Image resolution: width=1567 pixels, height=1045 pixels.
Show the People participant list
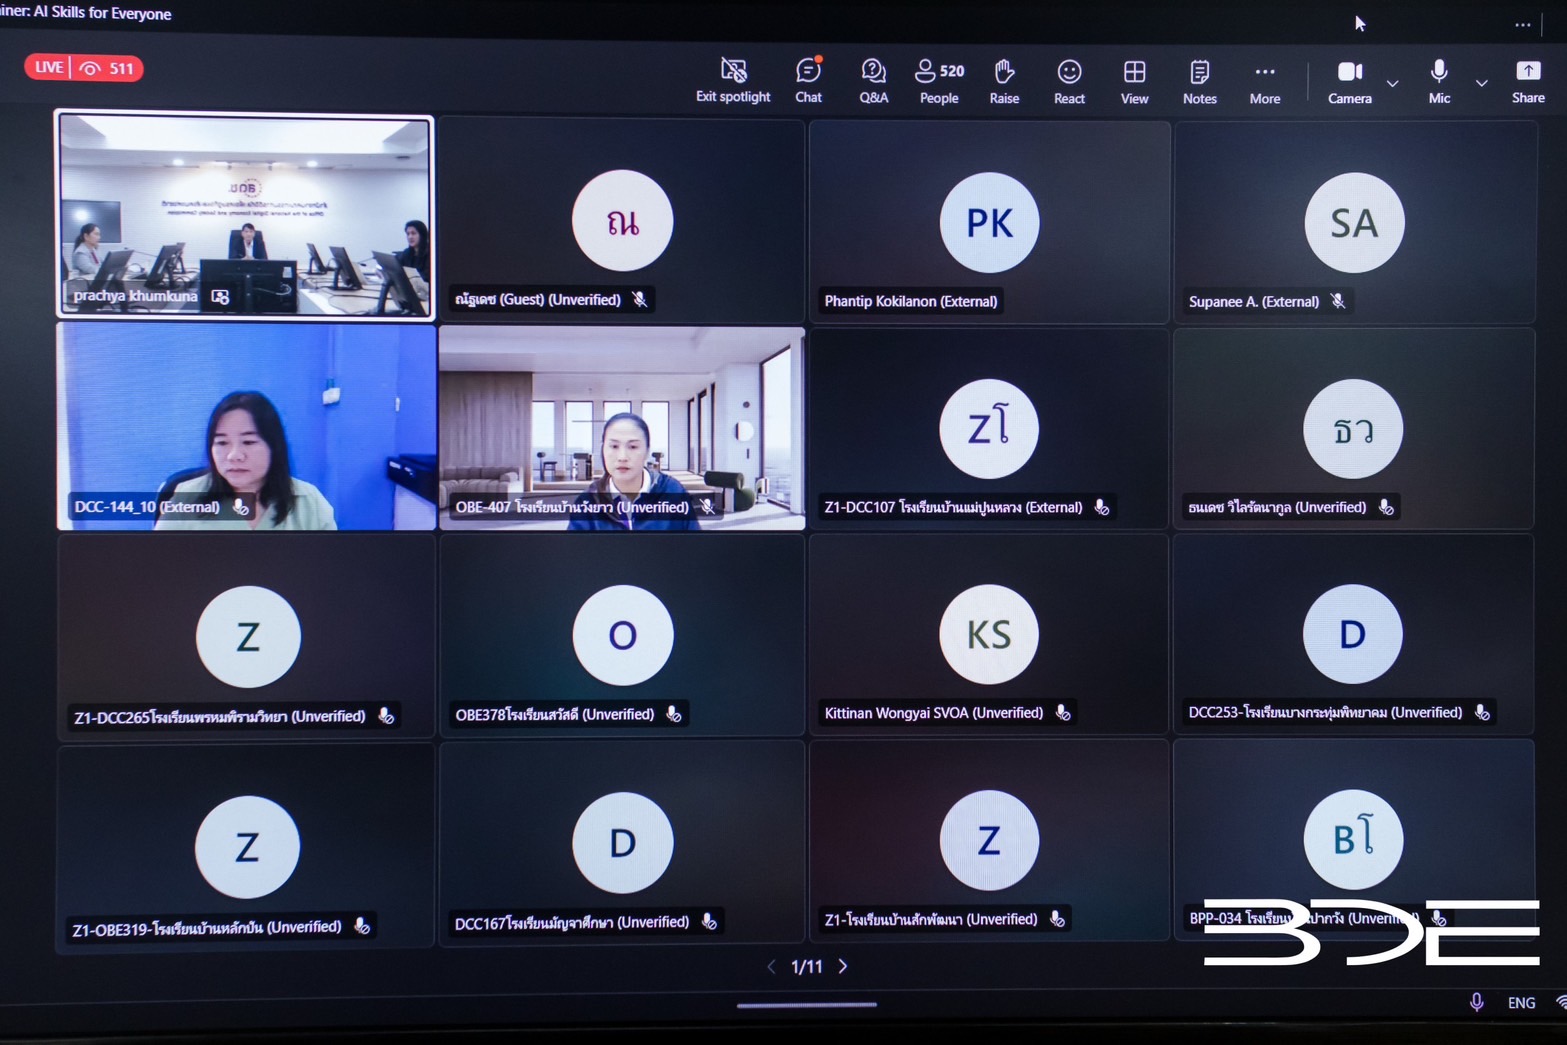coord(938,80)
